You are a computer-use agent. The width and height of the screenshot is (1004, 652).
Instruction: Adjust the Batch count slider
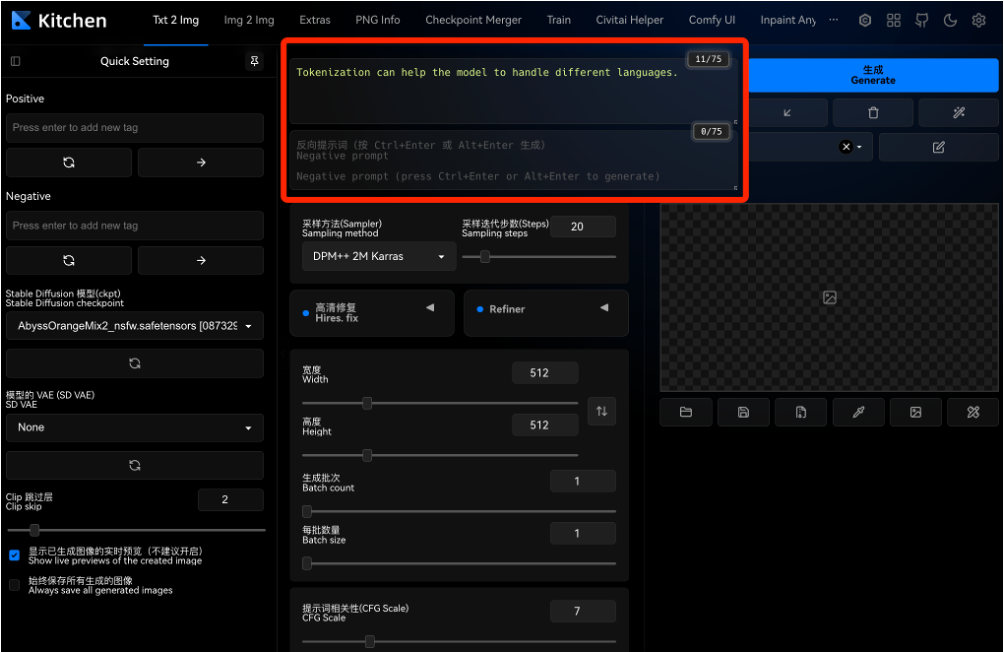tap(459, 511)
